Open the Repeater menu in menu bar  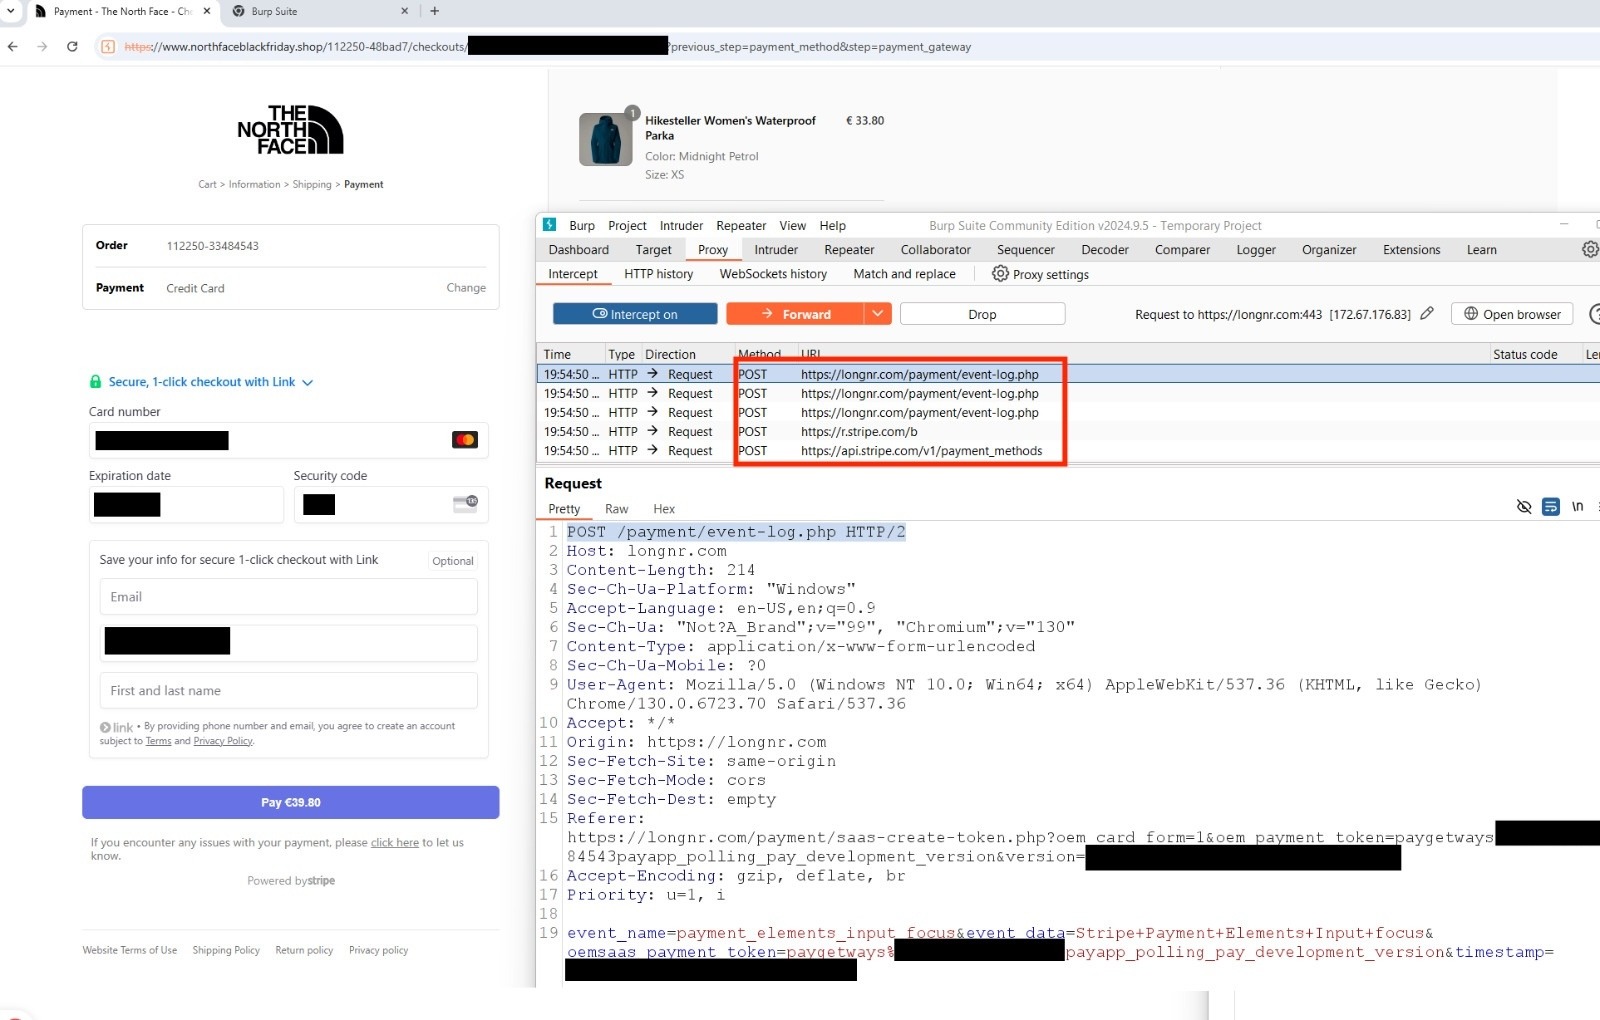(x=741, y=226)
